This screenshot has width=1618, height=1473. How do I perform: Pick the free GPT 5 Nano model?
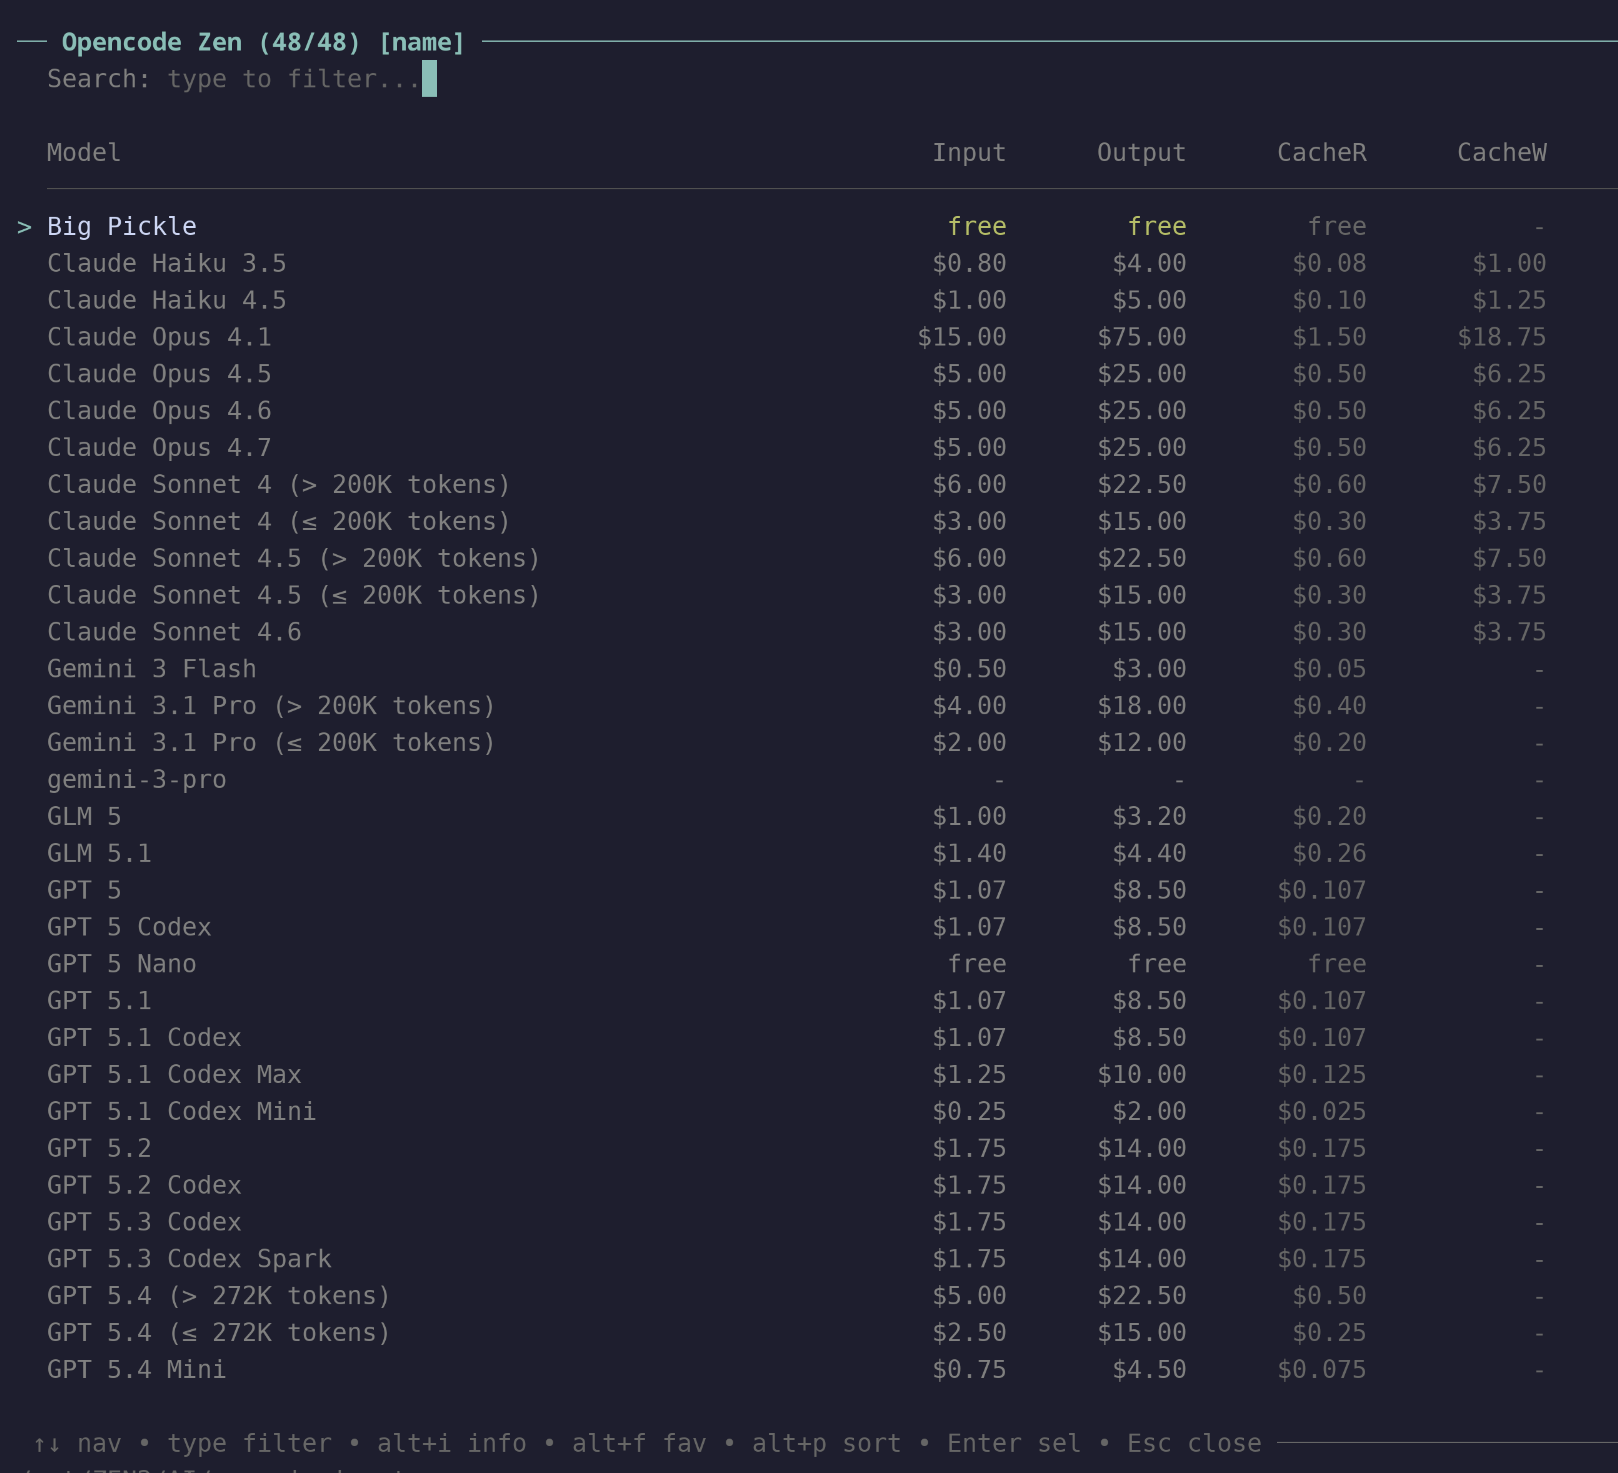(796, 964)
